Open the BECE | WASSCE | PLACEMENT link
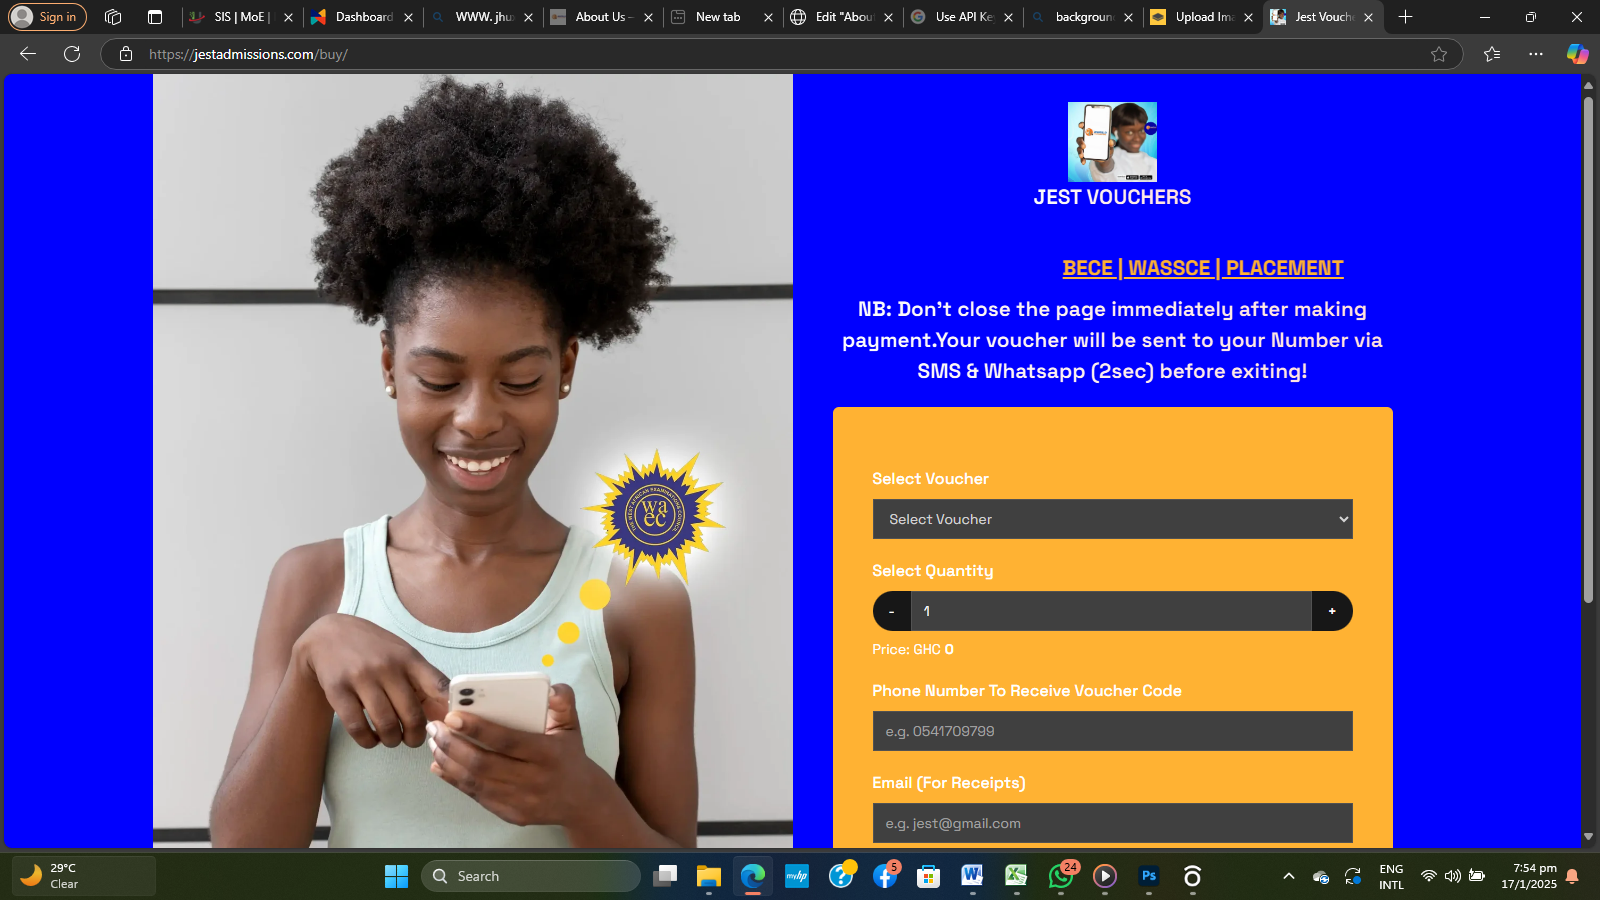1600x900 pixels. 1203,268
